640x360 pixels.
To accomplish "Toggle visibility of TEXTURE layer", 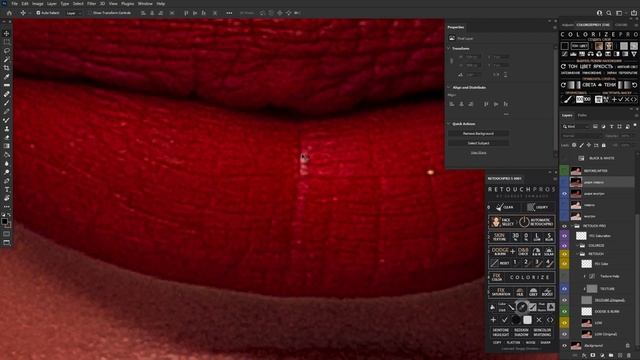I will pos(564,289).
